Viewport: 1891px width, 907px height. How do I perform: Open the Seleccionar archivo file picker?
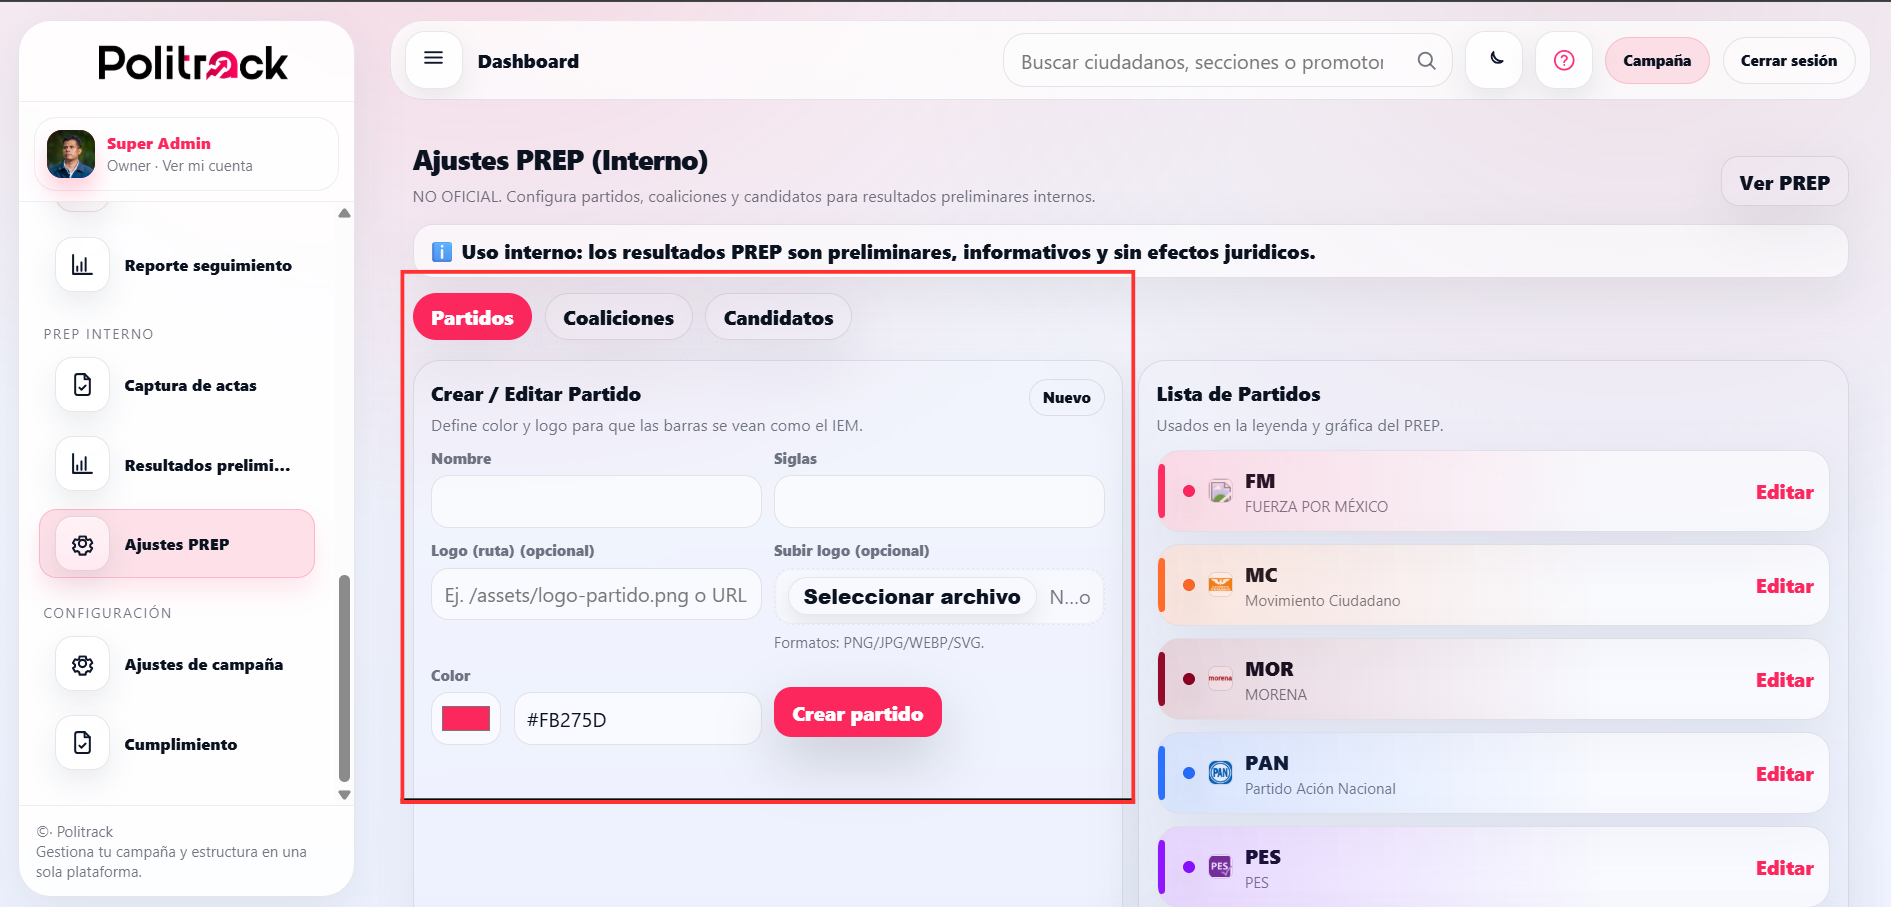click(910, 596)
